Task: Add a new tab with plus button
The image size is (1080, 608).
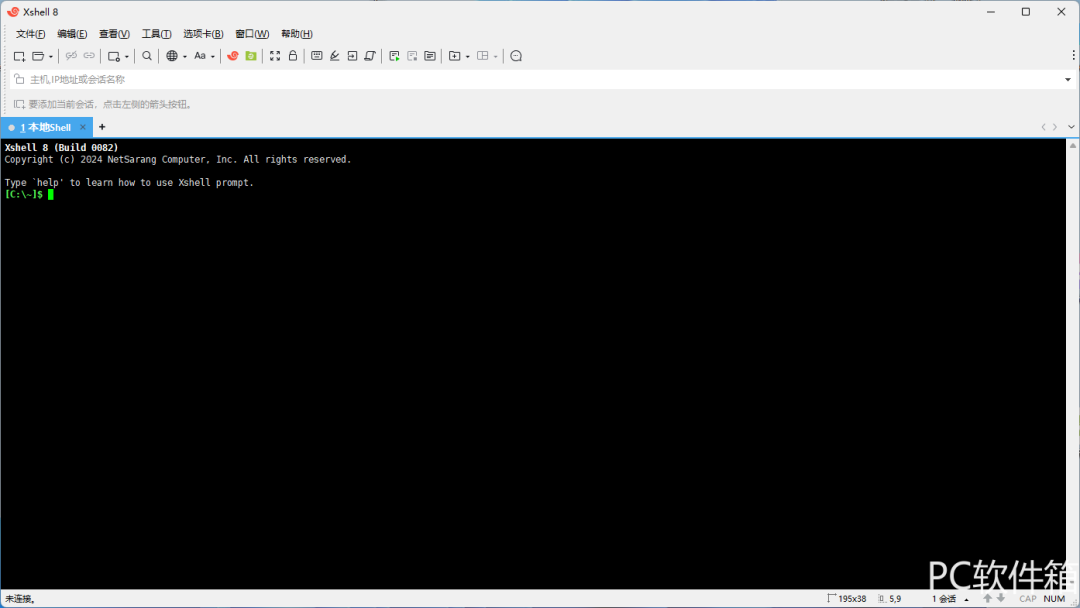Action: point(102,127)
